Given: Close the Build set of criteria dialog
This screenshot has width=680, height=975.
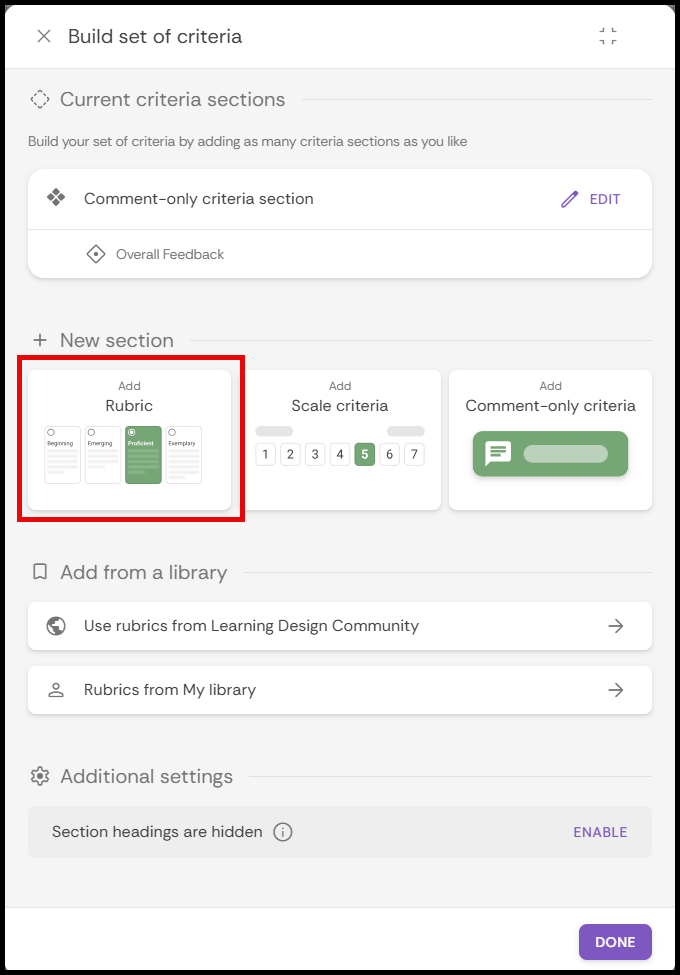Looking at the screenshot, I should (x=44, y=37).
